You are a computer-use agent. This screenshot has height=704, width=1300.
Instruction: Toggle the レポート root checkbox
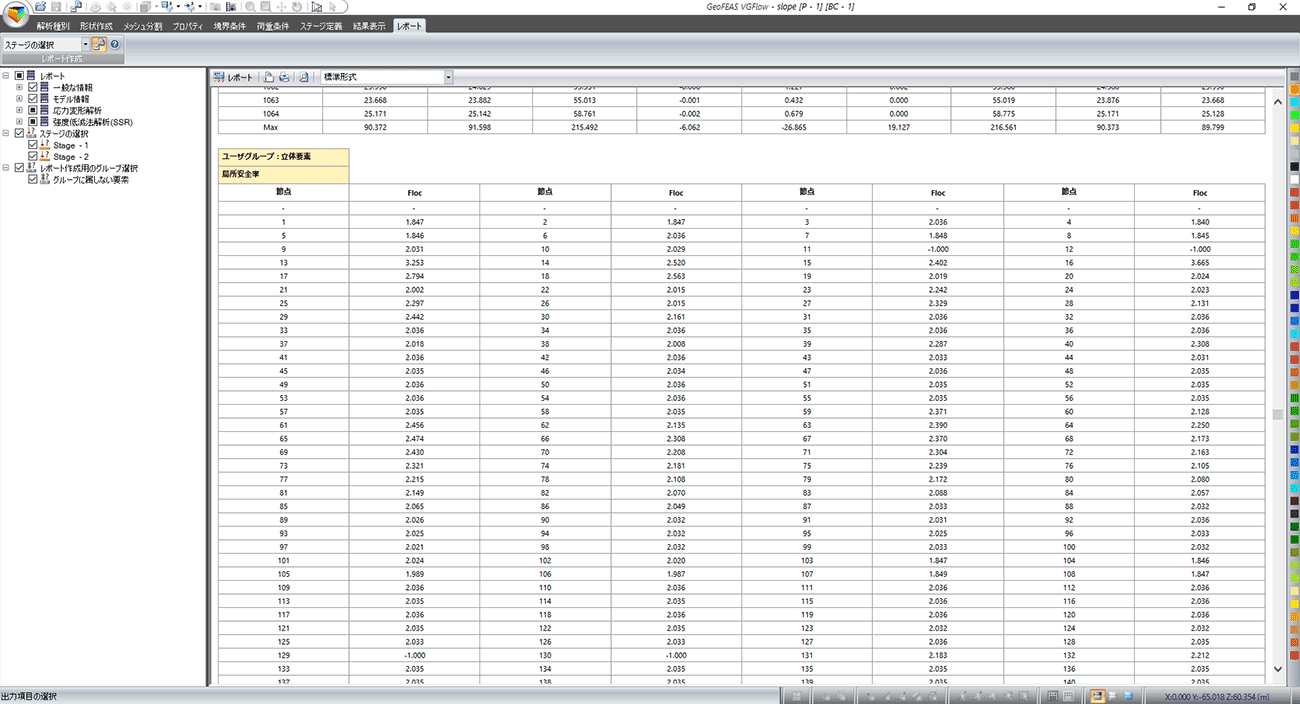tap(19, 76)
